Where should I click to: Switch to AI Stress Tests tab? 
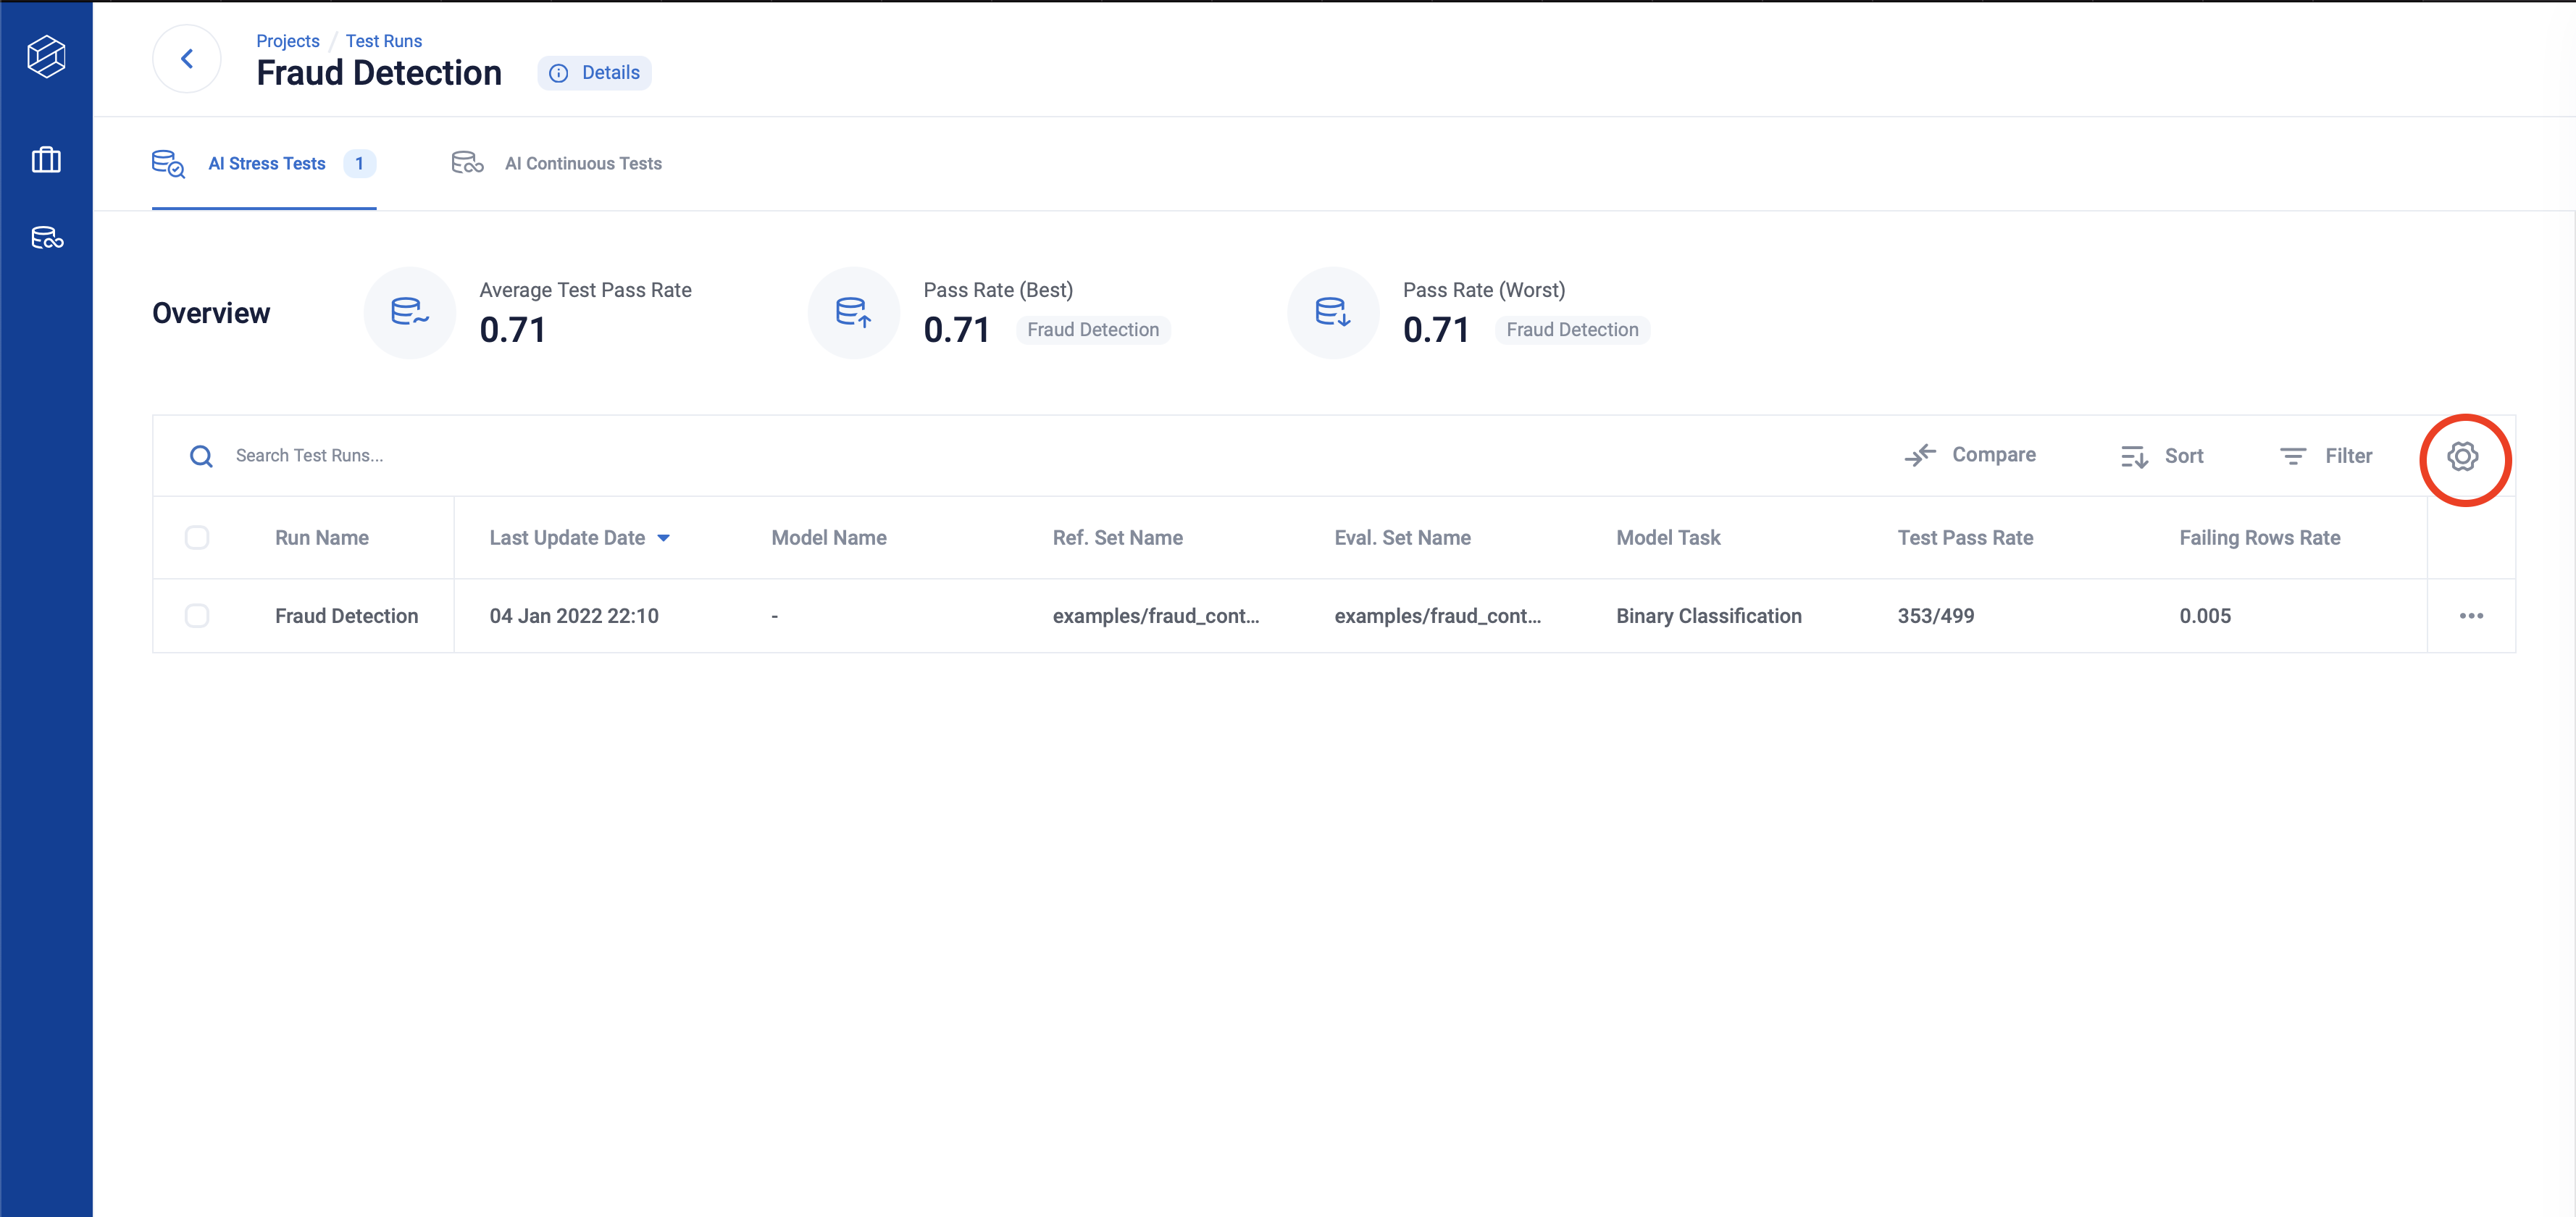(x=264, y=164)
